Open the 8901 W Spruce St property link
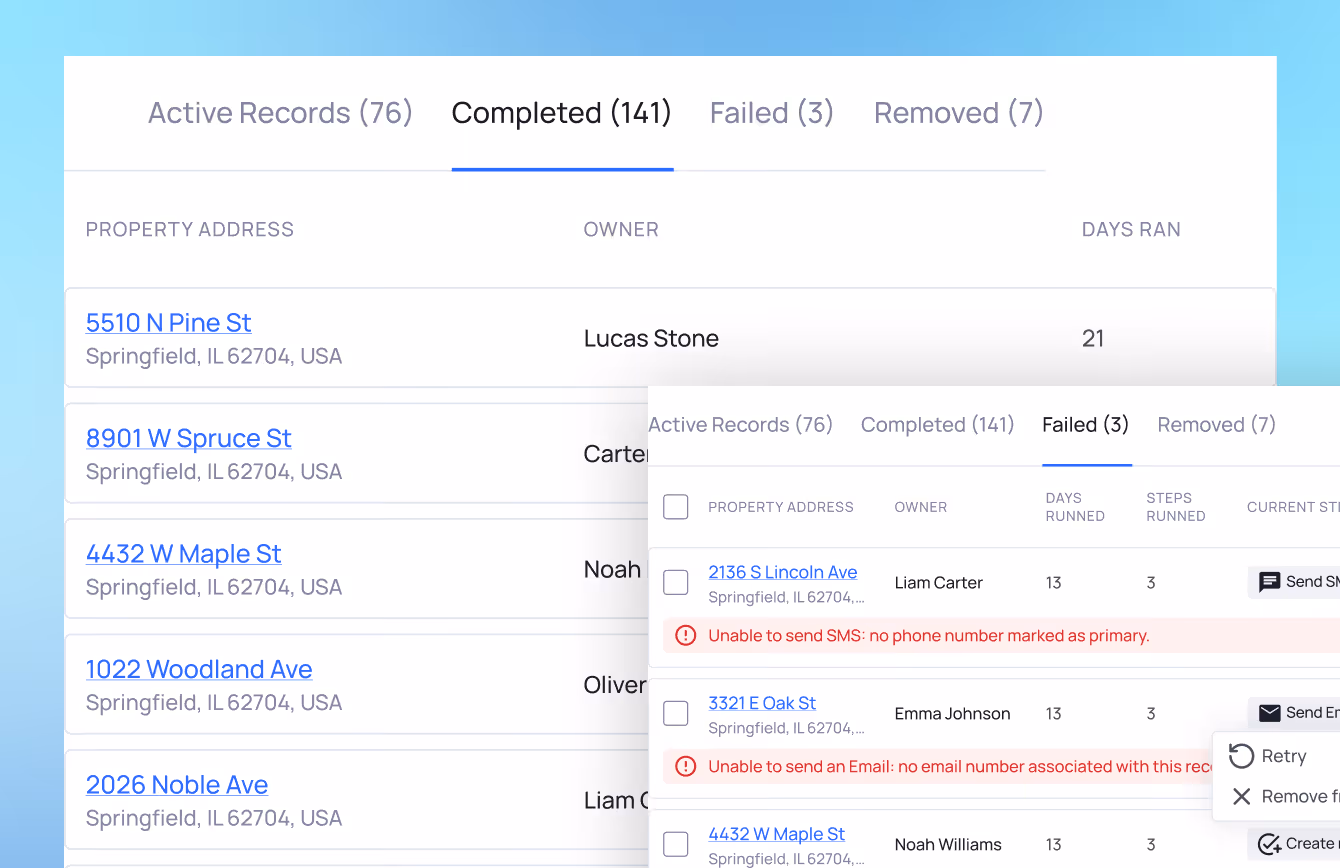Screen dimensions: 1340x868 188,438
